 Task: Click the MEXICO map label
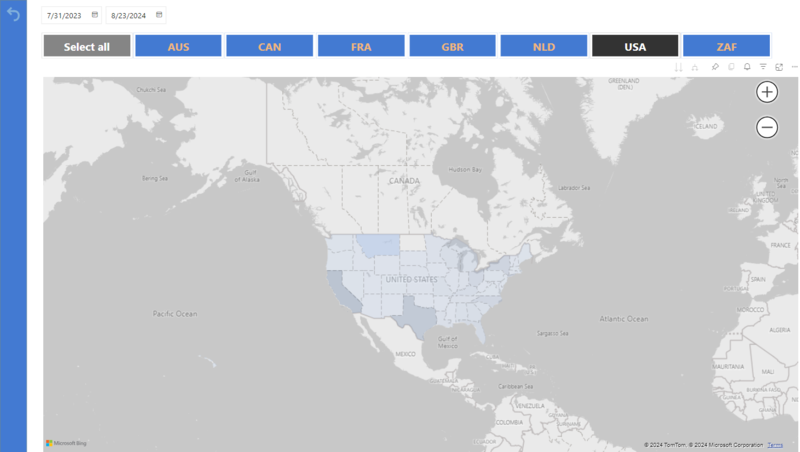(405, 354)
